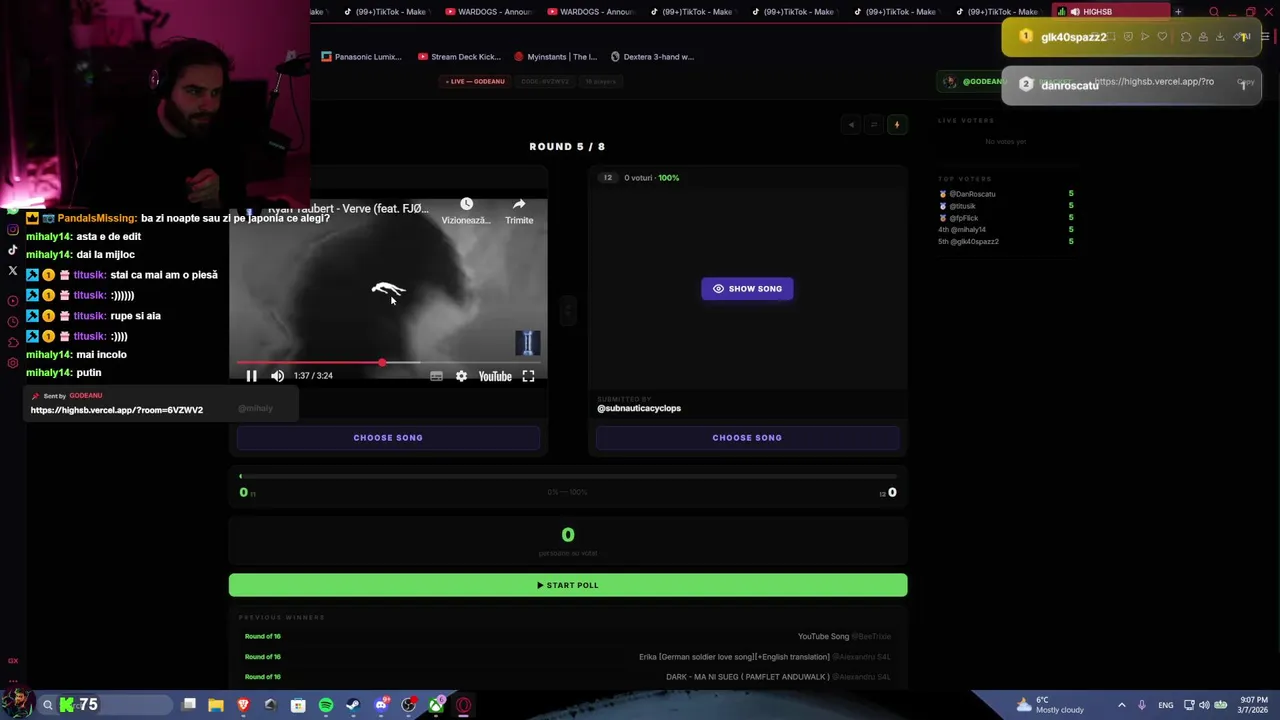
Task: Click the browser tab search icon
Action: 1214,12
